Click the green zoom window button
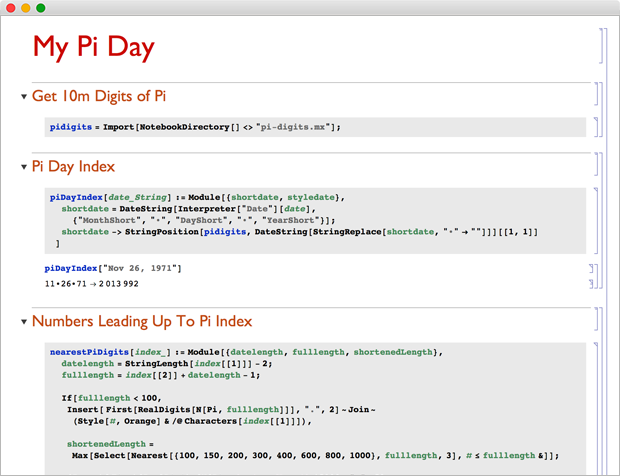This screenshot has width=620, height=476. 41,8
